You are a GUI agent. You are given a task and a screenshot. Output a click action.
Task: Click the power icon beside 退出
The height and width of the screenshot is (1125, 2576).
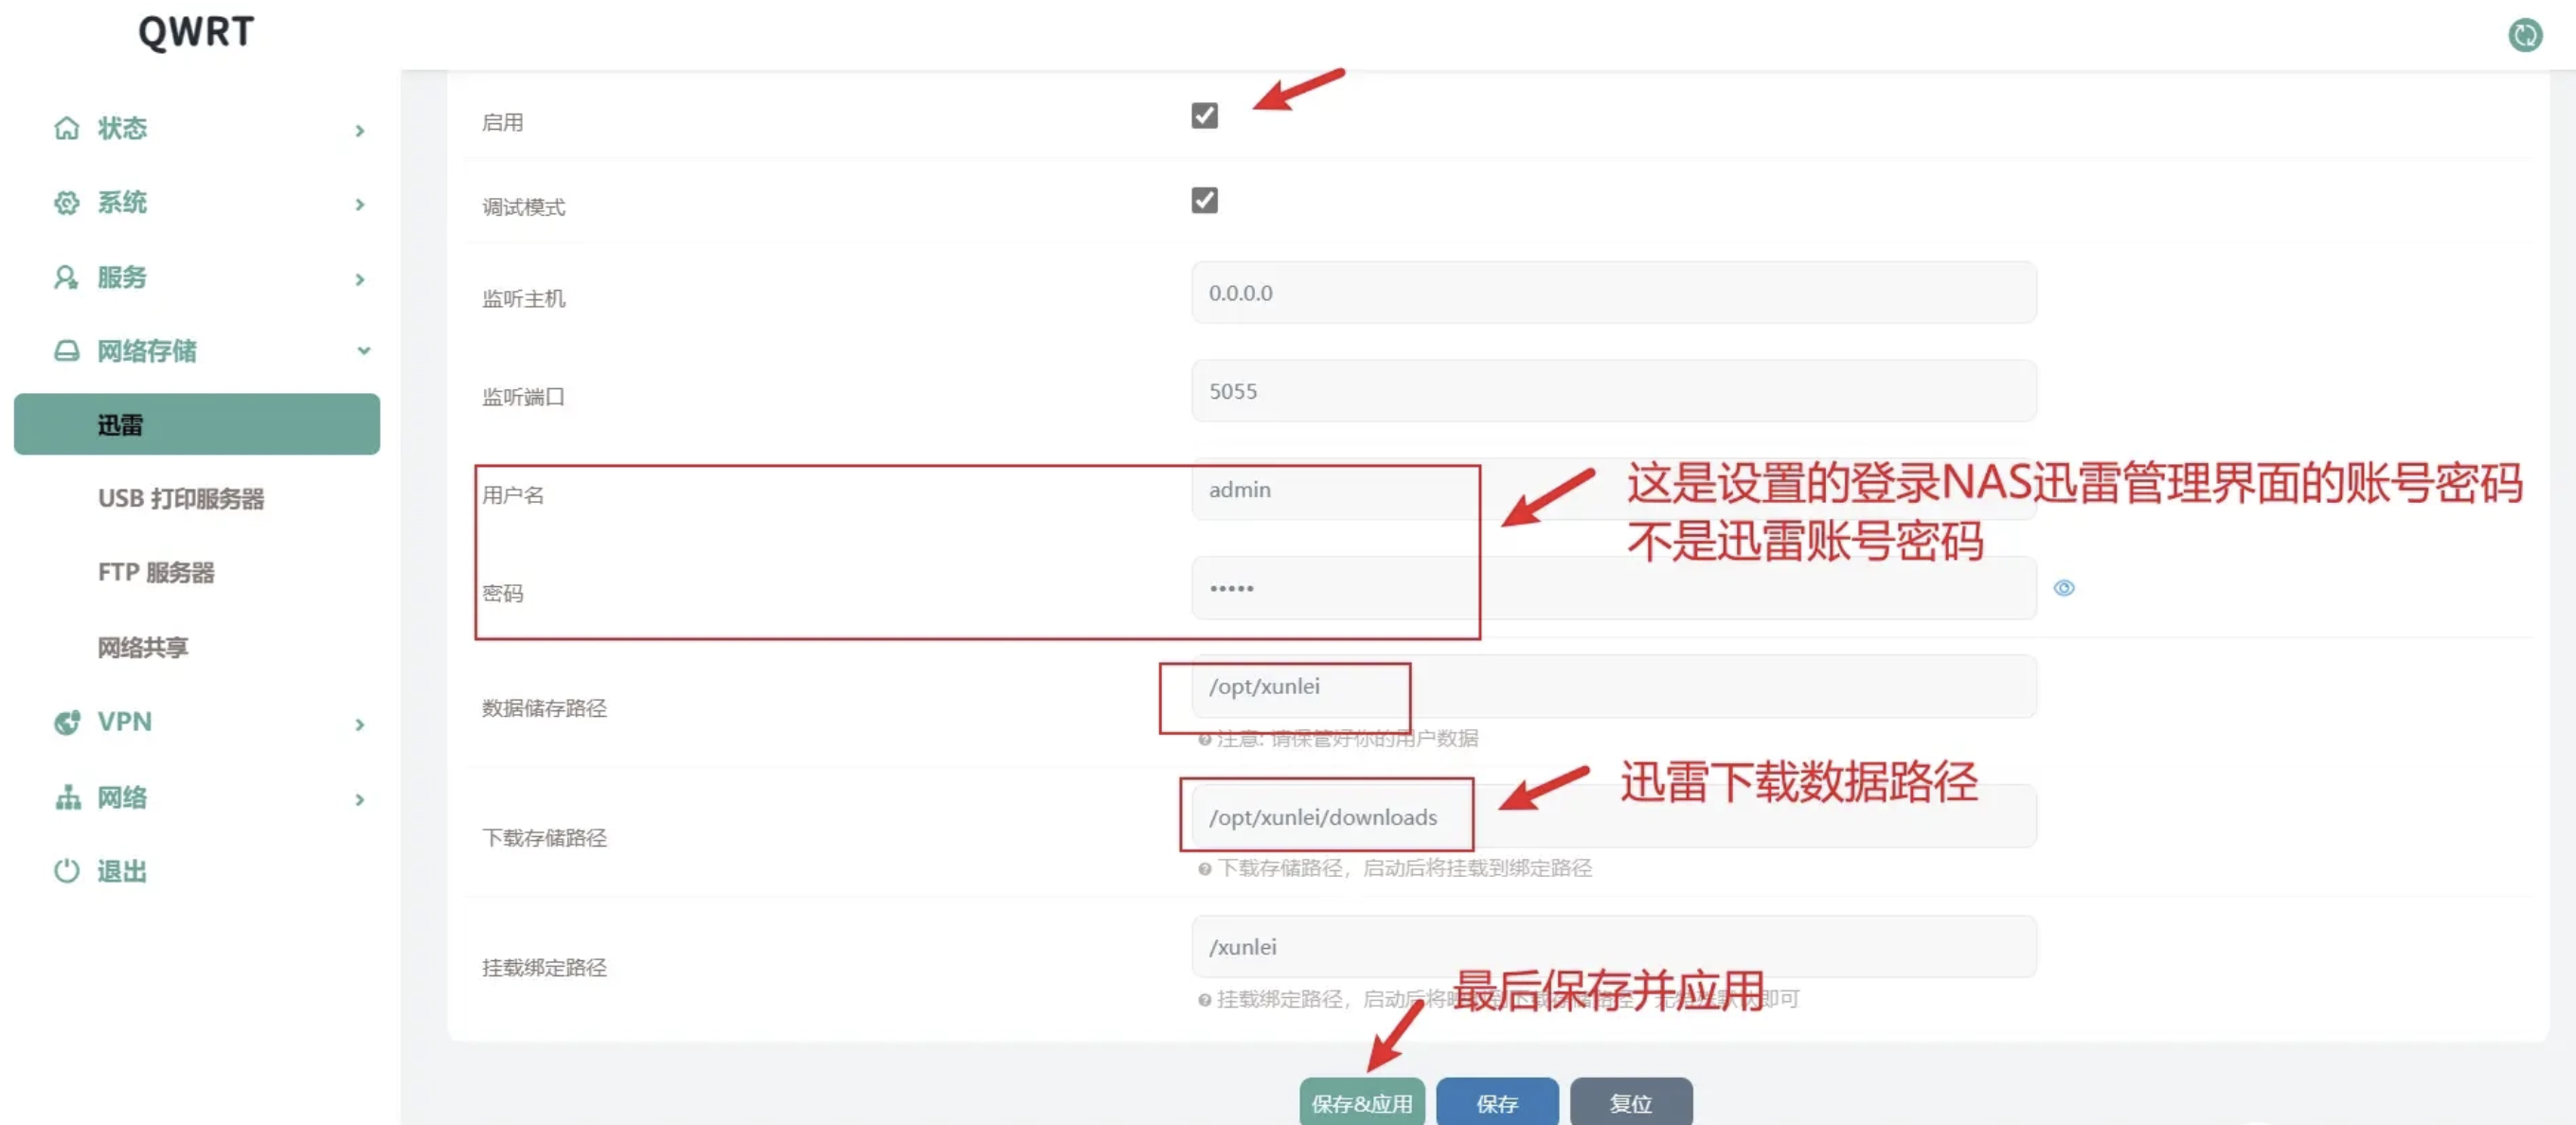[x=66, y=871]
